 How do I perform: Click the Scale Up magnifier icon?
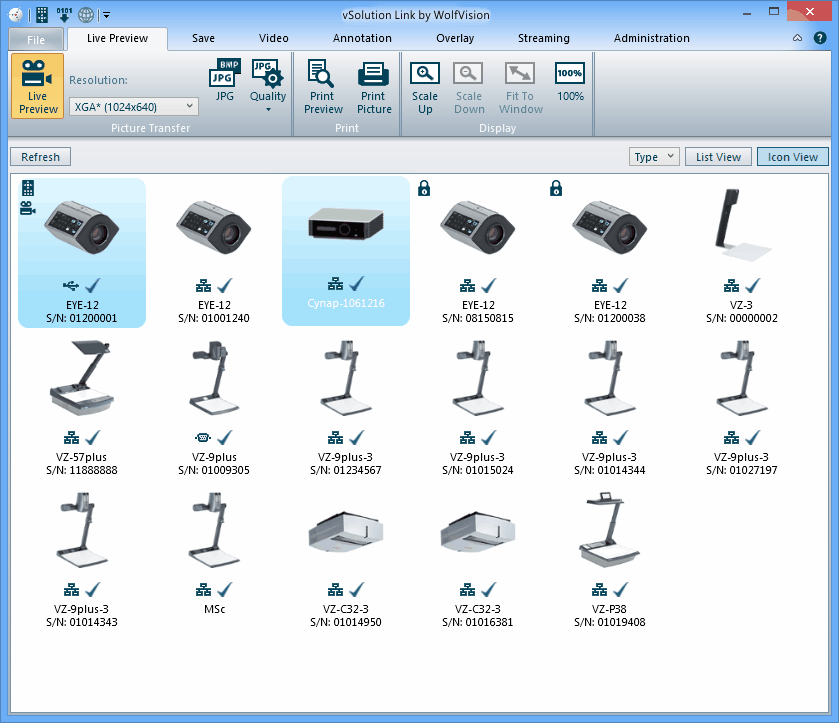425,87
